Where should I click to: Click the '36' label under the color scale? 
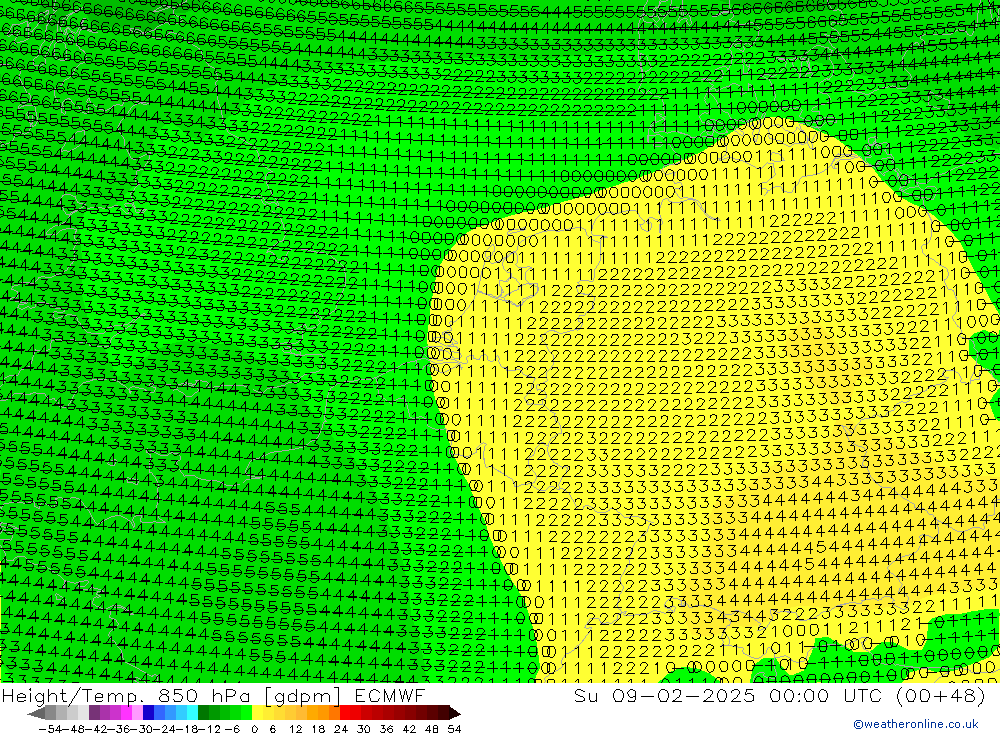point(386,729)
